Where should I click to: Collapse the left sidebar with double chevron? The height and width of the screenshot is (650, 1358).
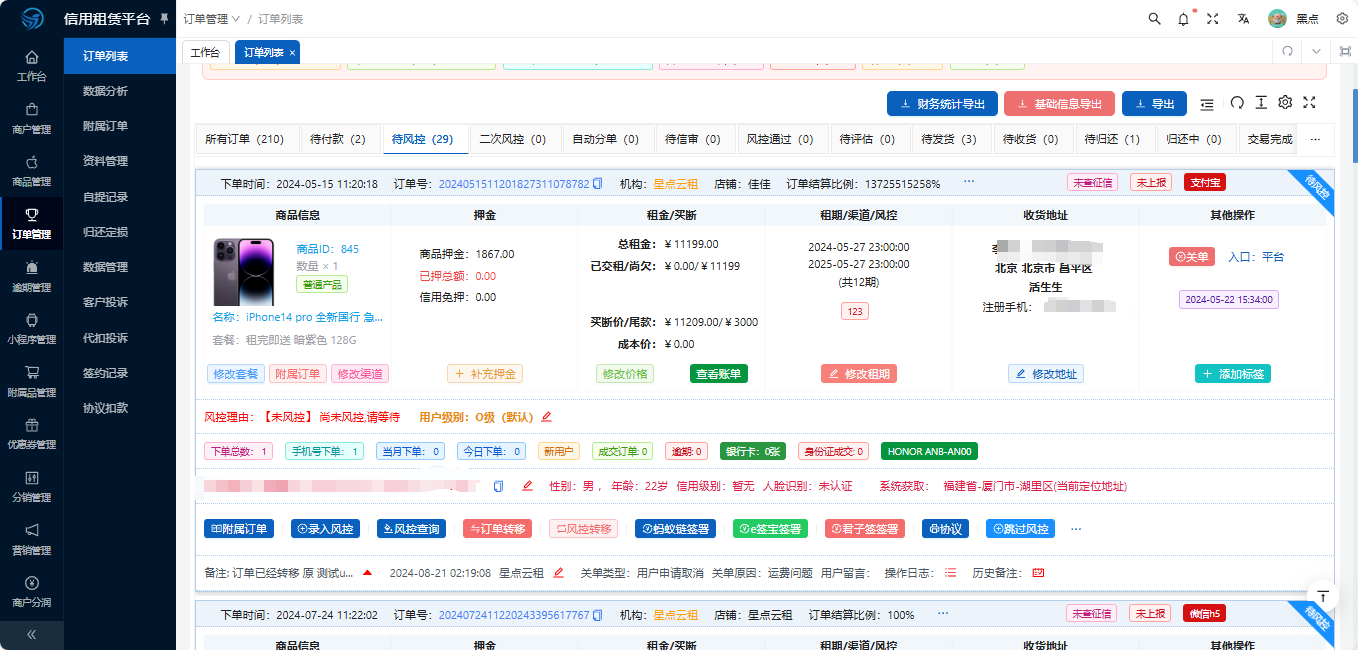point(32,634)
